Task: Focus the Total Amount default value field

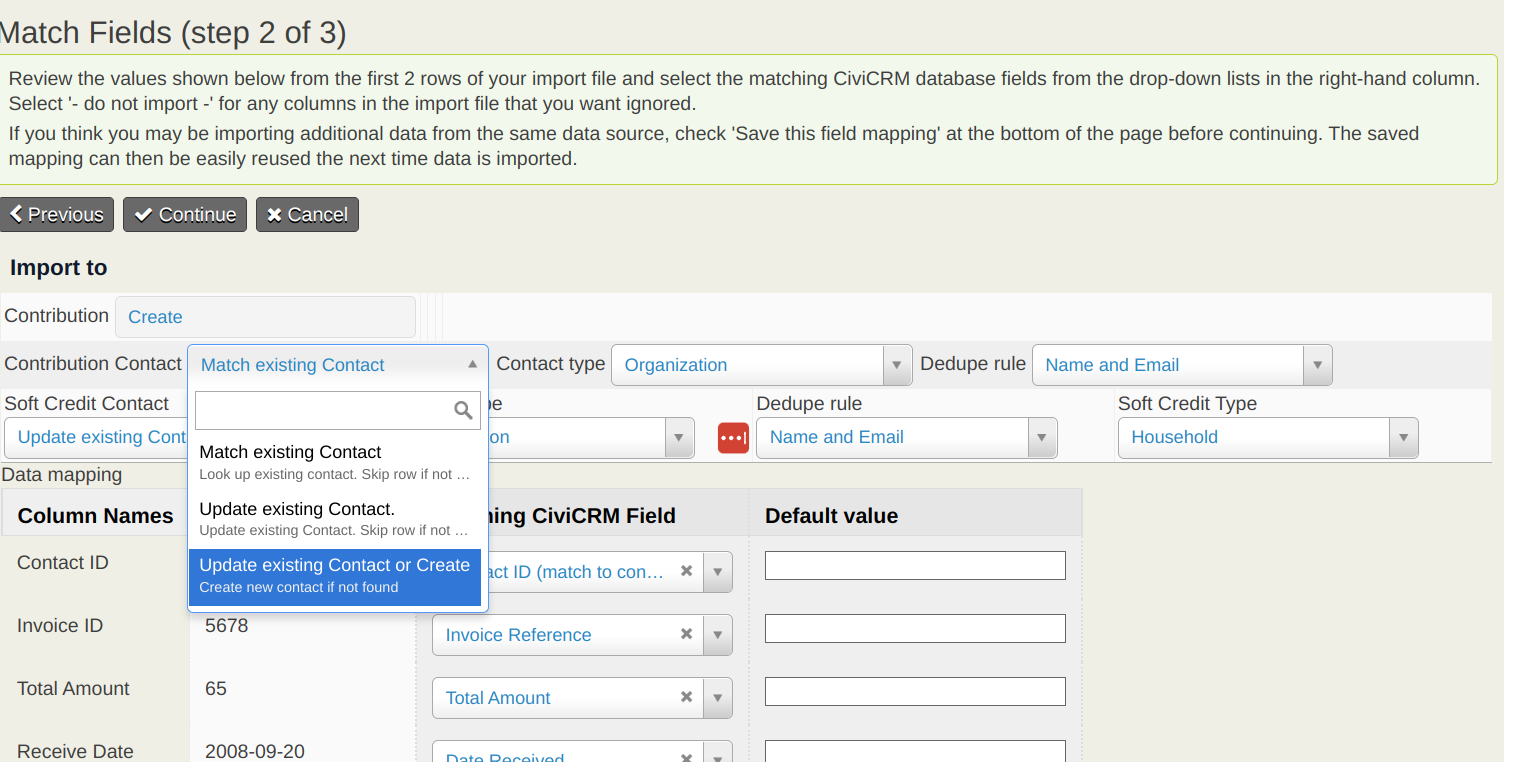Action: 915,691
